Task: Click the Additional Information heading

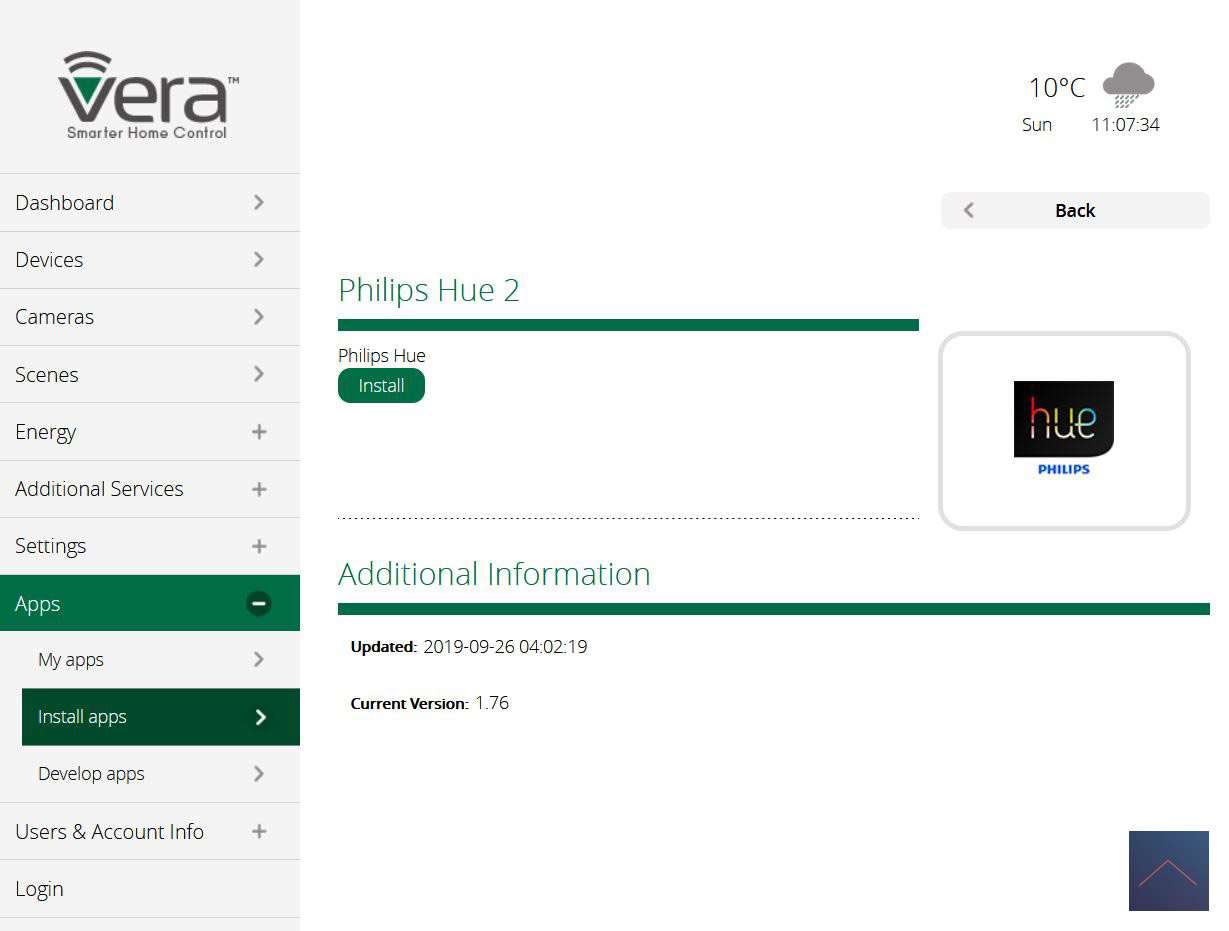Action: pos(494,574)
